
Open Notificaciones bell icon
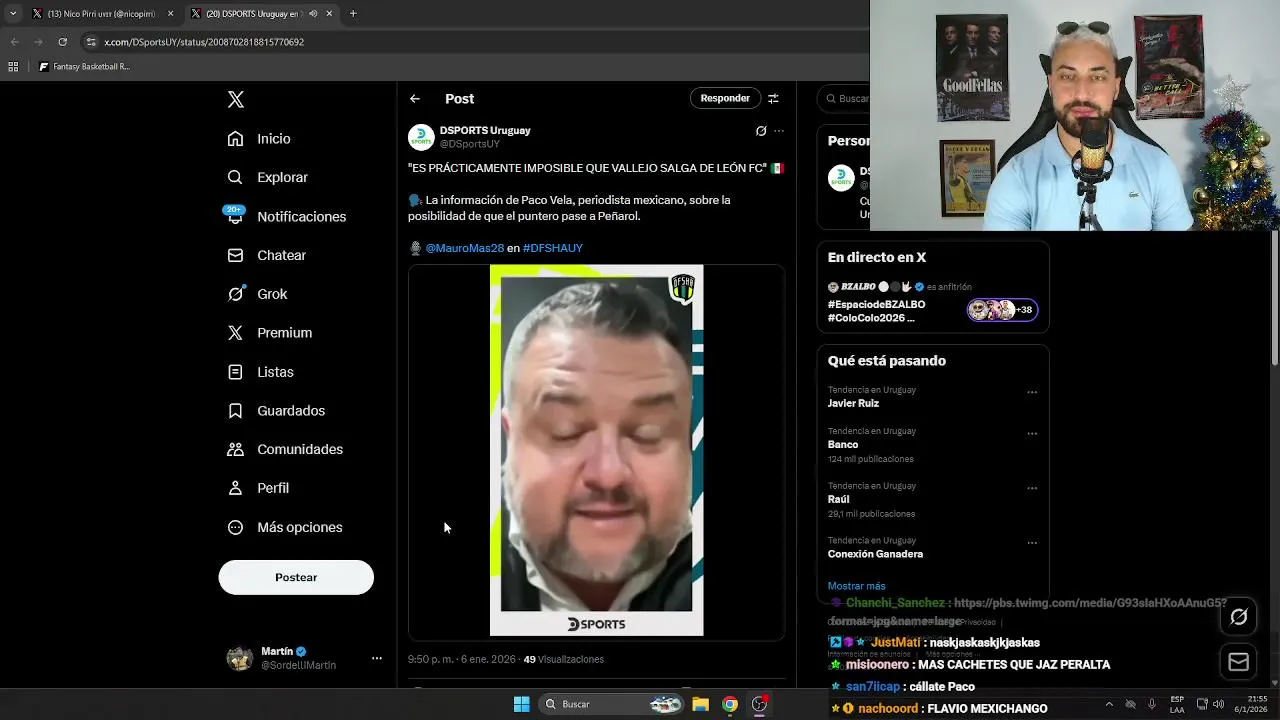(235, 216)
